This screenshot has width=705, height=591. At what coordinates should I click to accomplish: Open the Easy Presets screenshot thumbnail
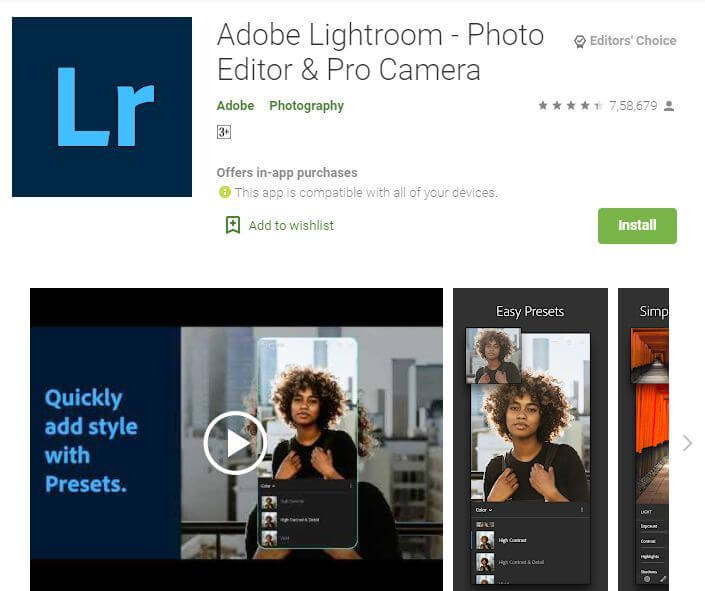pos(531,439)
